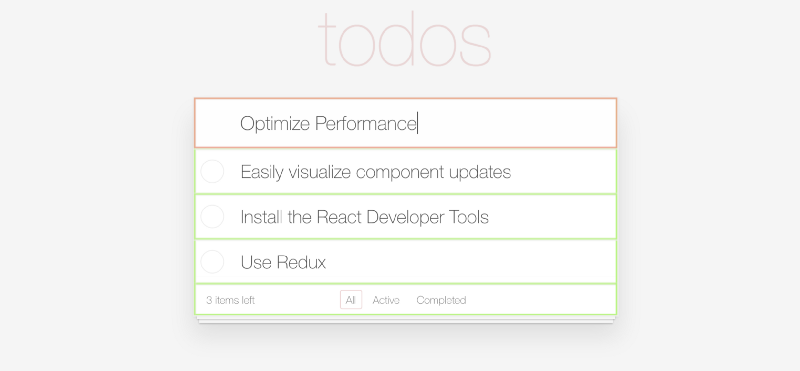Show only Completed todos
800x371 pixels.
(x=441, y=300)
